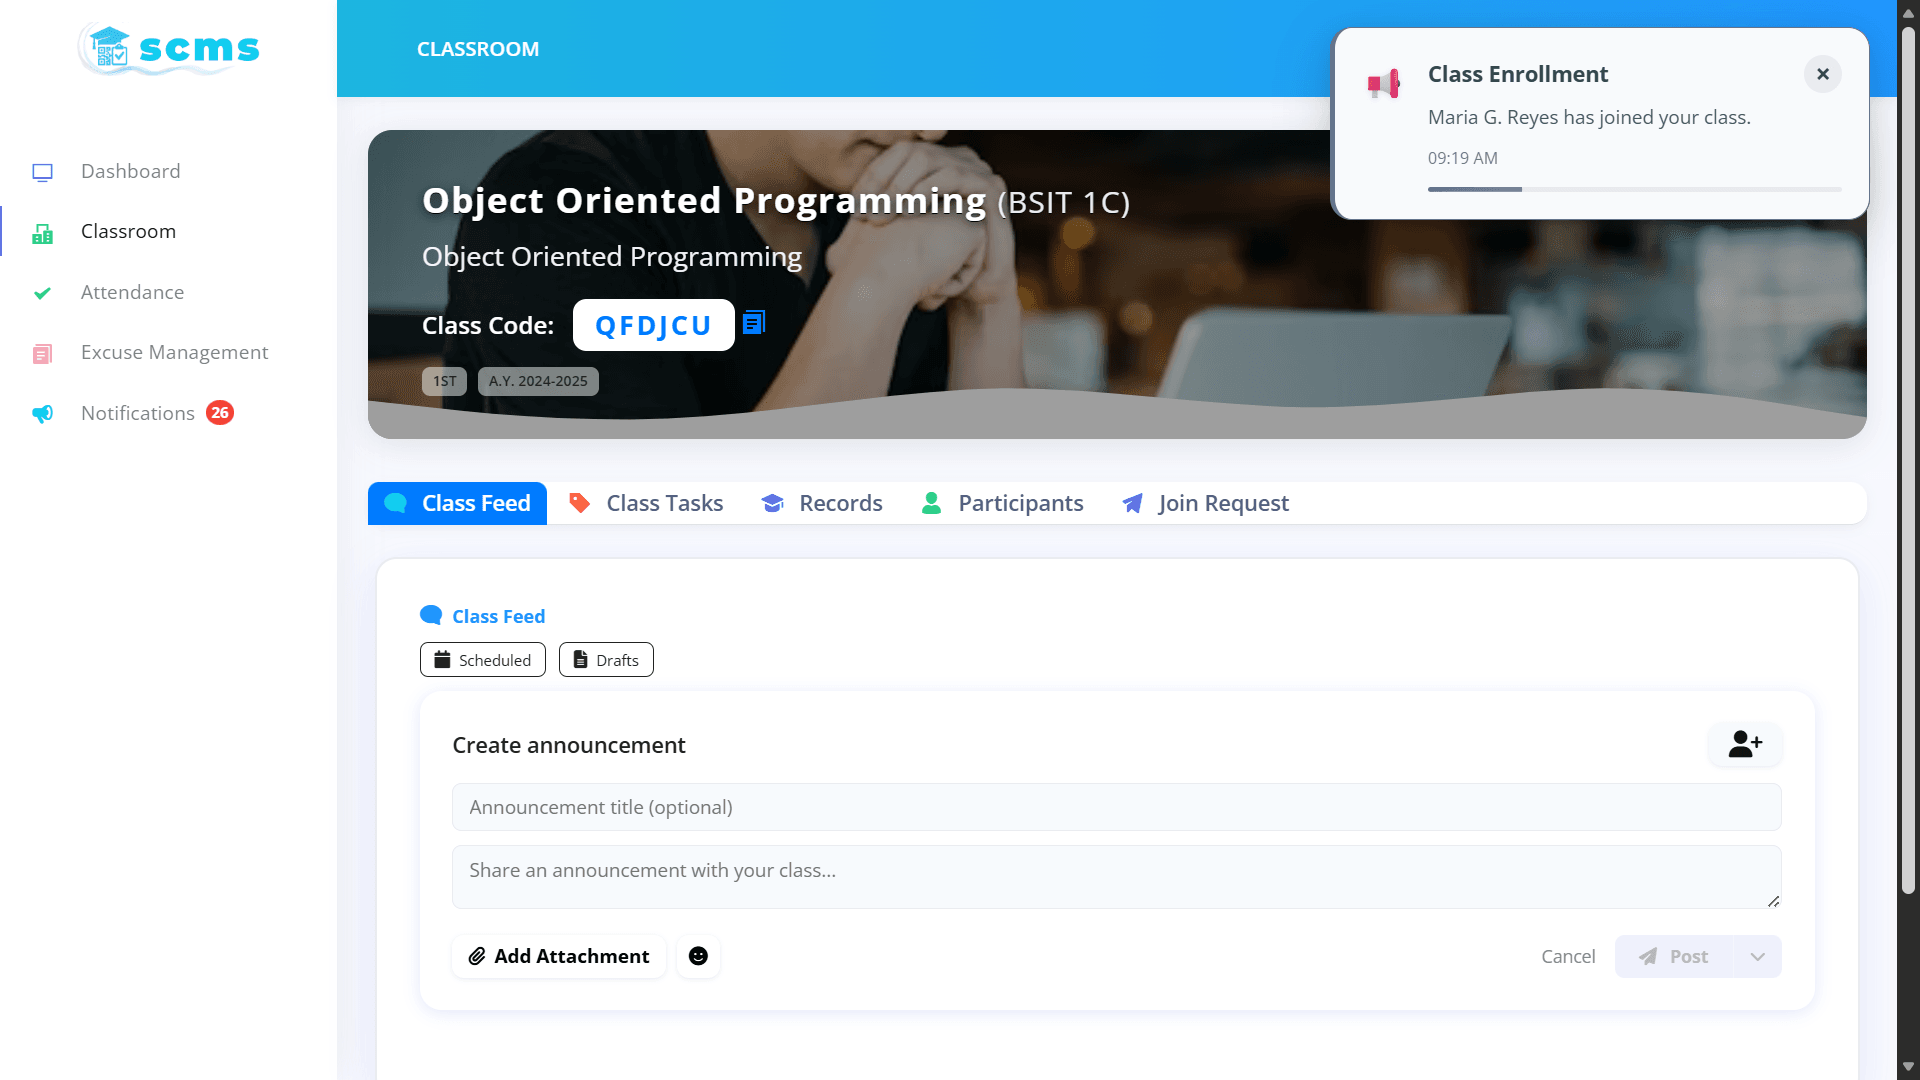
Task: Copy class code with the copy icon
Action: (x=754, y=322)
